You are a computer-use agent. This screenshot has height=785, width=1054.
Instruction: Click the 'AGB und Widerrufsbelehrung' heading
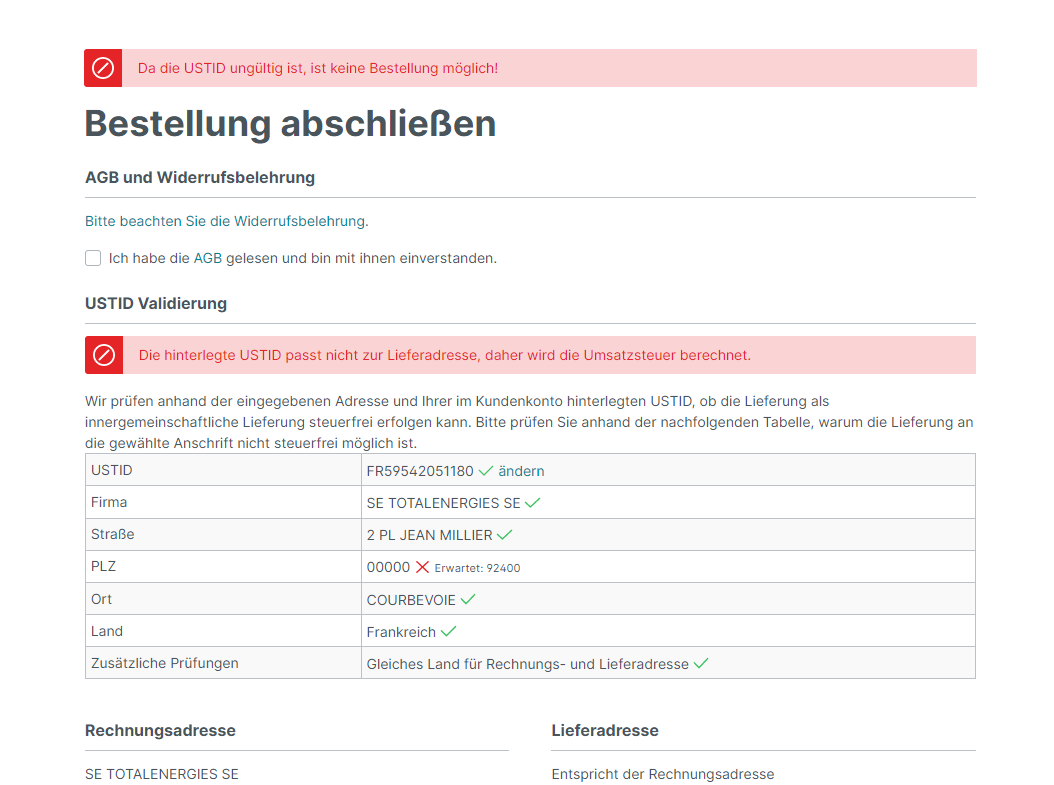point(200,177)
